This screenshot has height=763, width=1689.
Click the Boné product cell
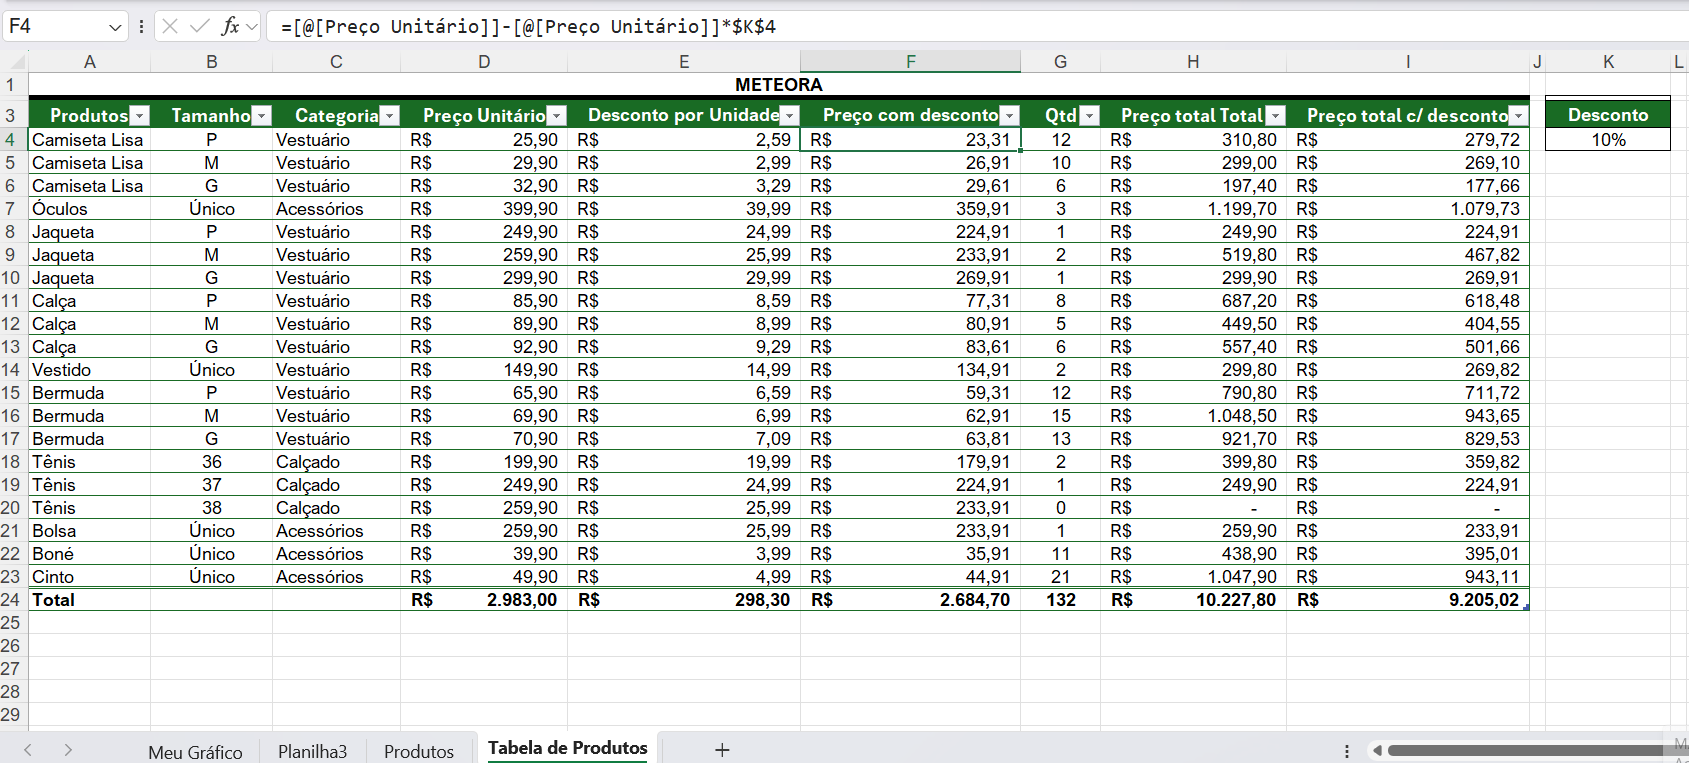90,554
